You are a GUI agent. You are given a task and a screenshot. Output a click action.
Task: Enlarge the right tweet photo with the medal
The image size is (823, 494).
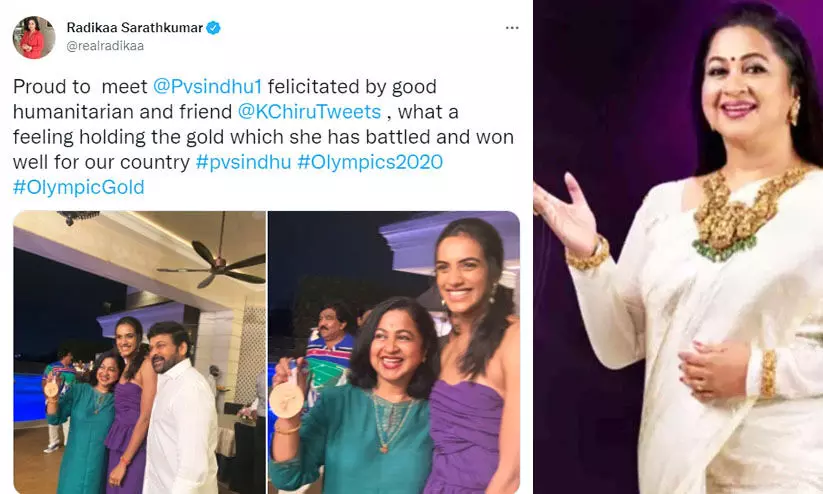(x=394, y=352)
